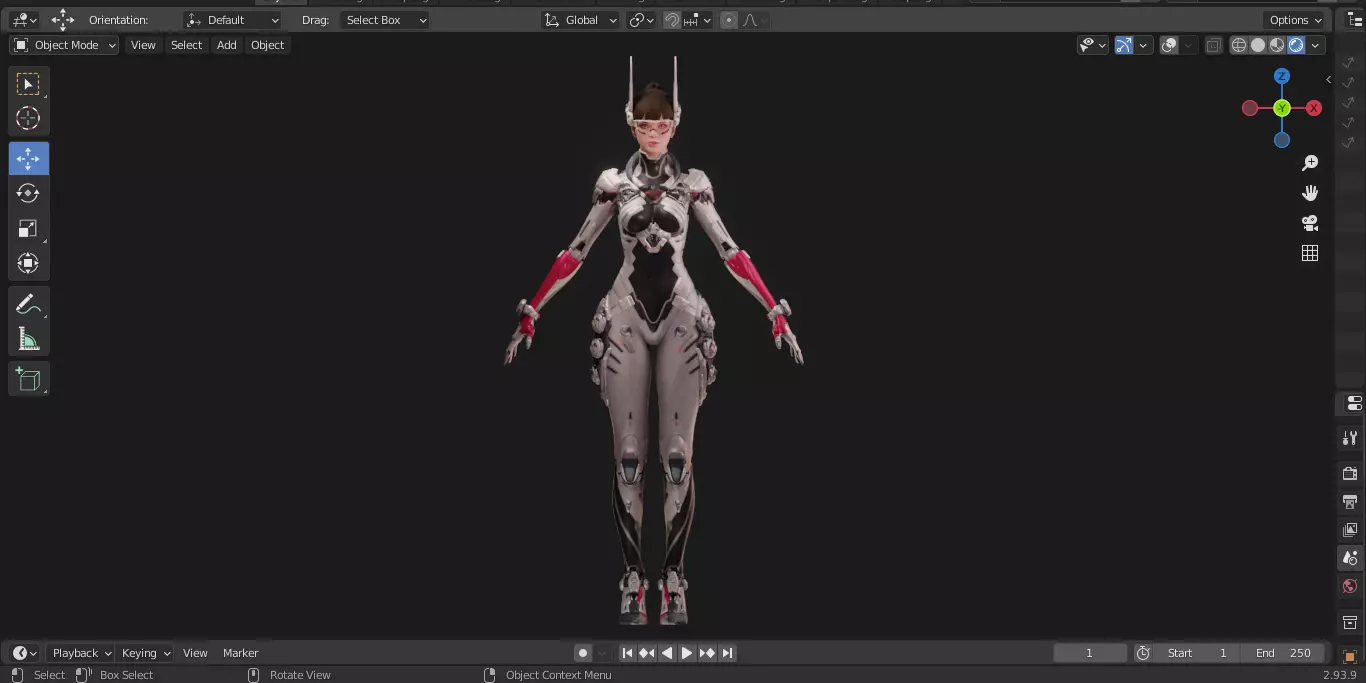Click the zoom magnifier in viewport
This screenshot has height=683, width=1366.
[x=1310, y=163]
